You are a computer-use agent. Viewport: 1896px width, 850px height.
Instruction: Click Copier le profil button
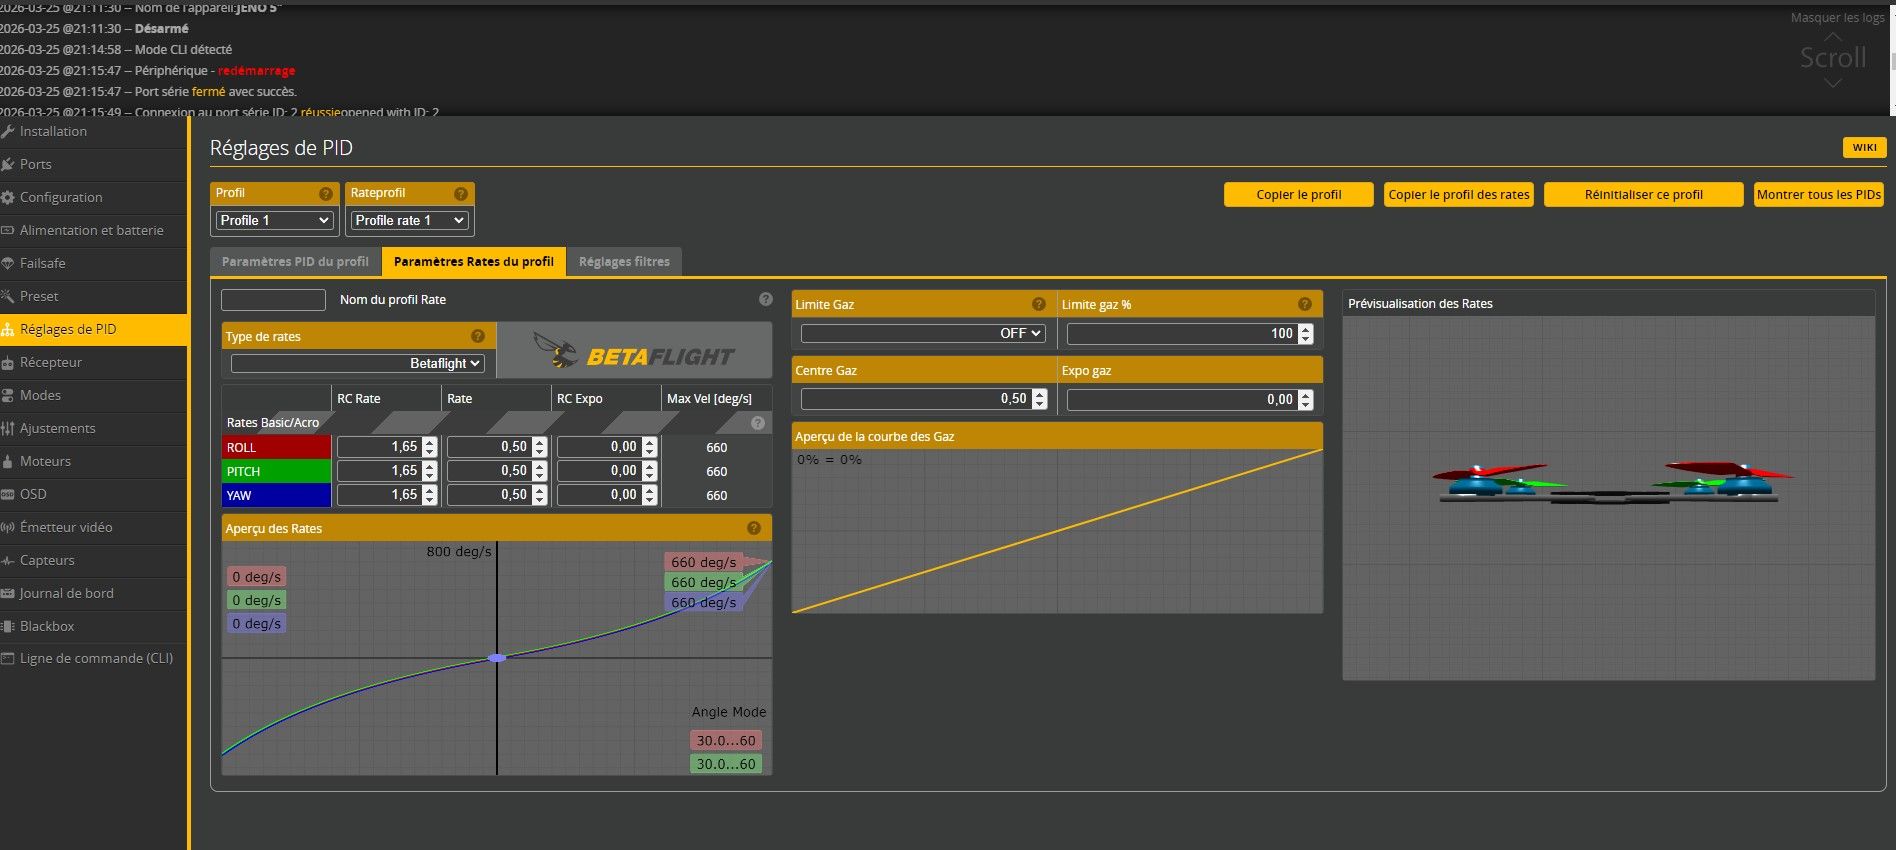(x=1298, y=195)
